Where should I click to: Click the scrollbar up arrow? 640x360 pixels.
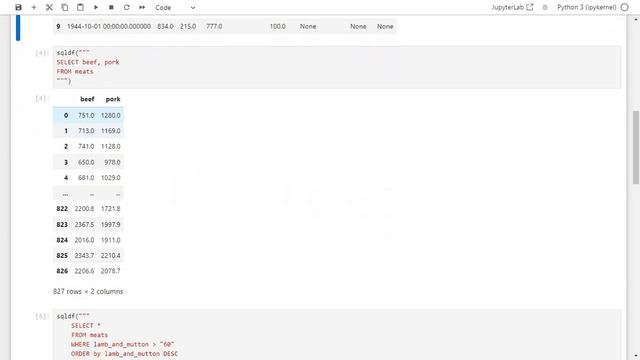636,19
